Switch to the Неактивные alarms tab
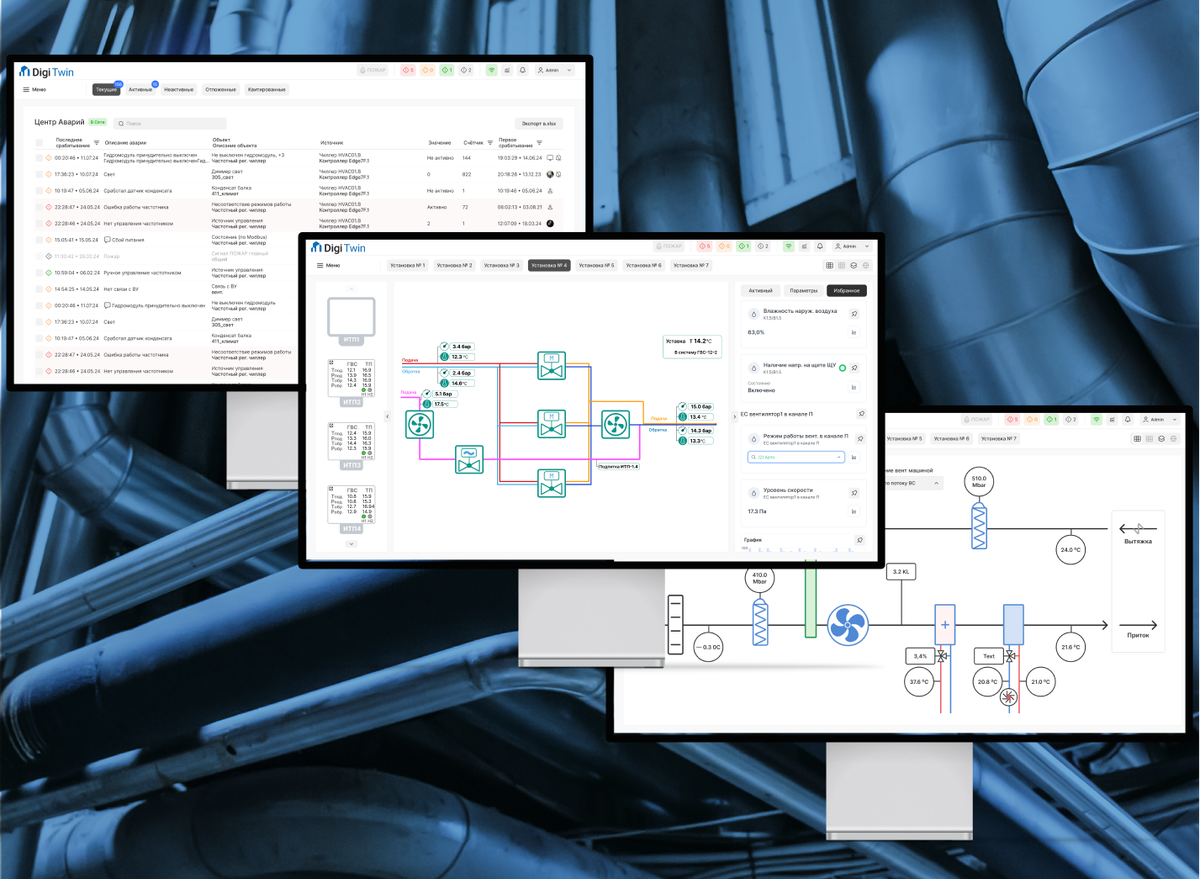The width and height of the screenshot is (1200, 879). click(x=179, y=89)
